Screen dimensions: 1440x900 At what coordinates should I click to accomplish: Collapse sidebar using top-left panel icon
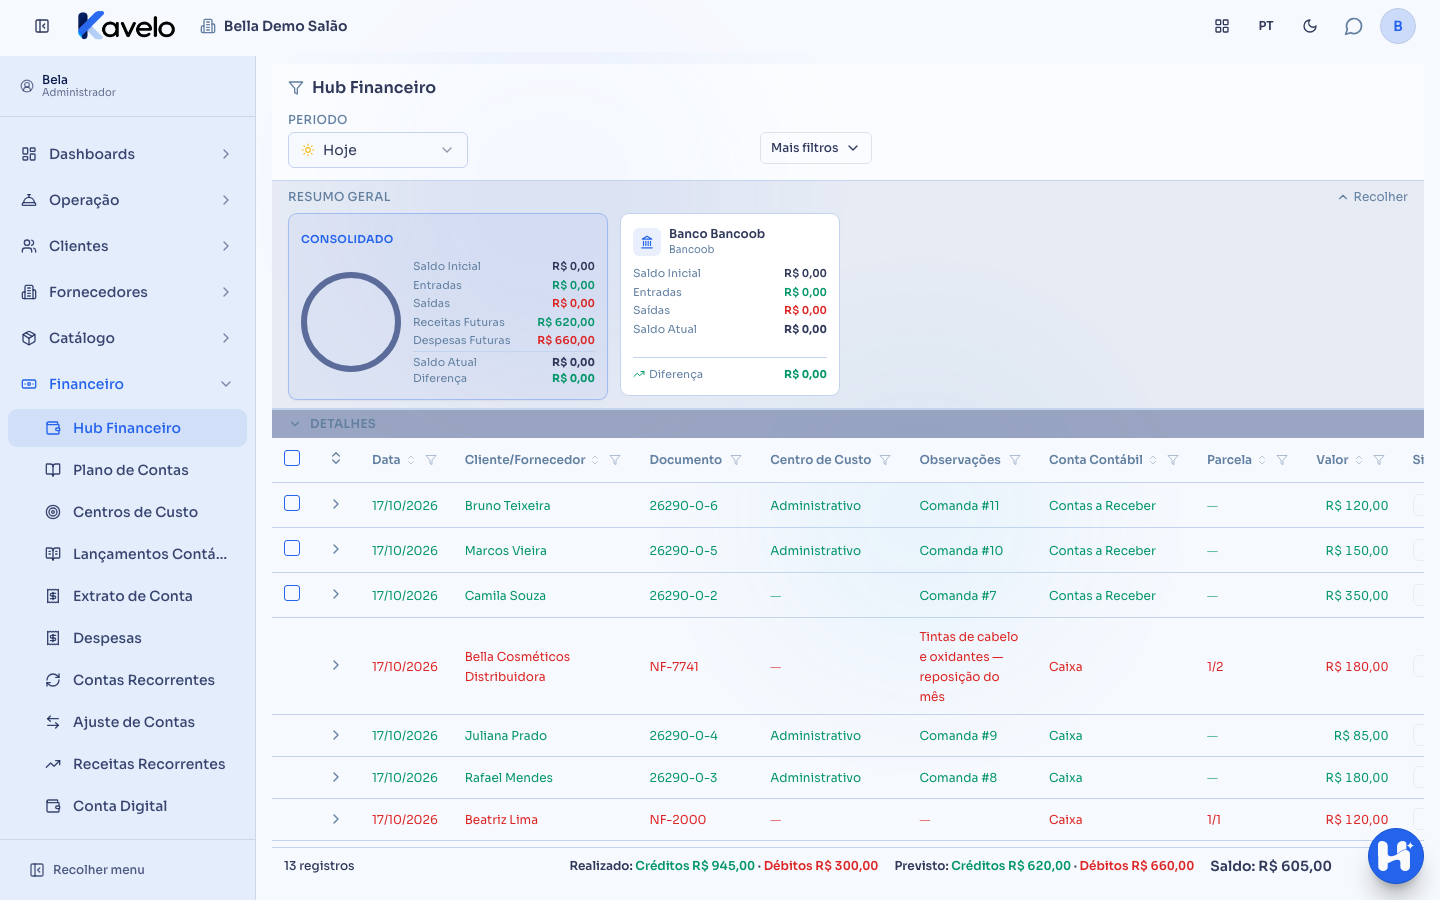(x=42, y=26)
